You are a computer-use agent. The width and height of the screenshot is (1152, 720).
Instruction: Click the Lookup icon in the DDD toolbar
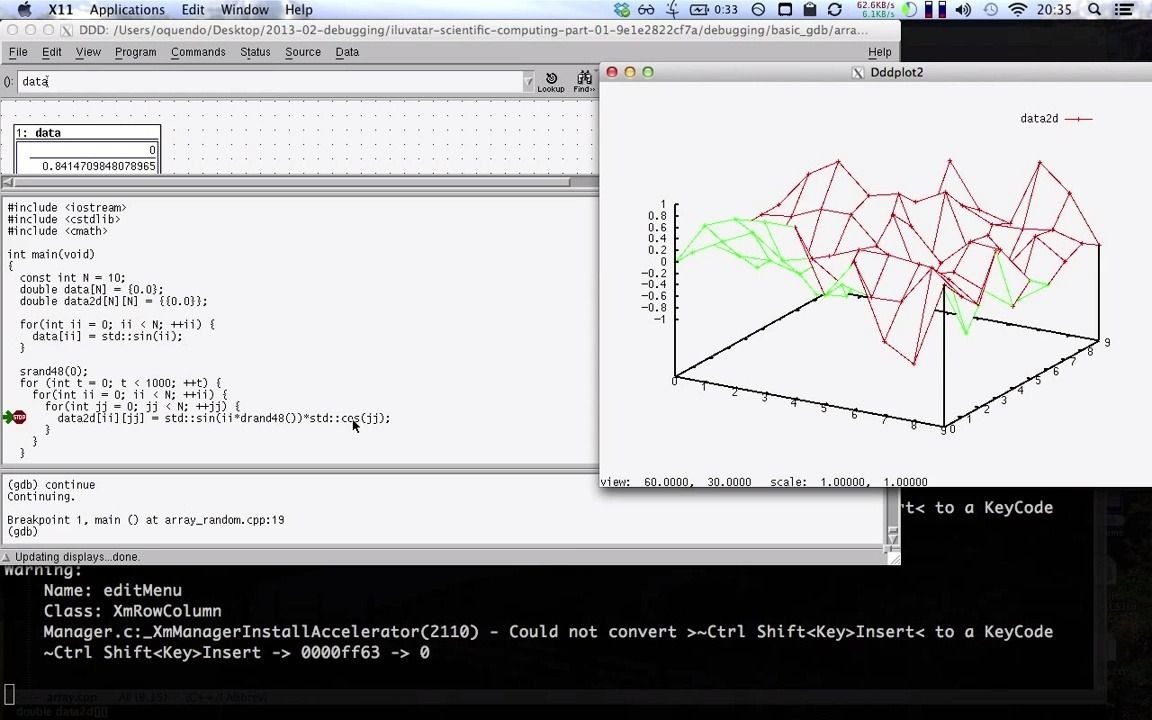[551, 79]
